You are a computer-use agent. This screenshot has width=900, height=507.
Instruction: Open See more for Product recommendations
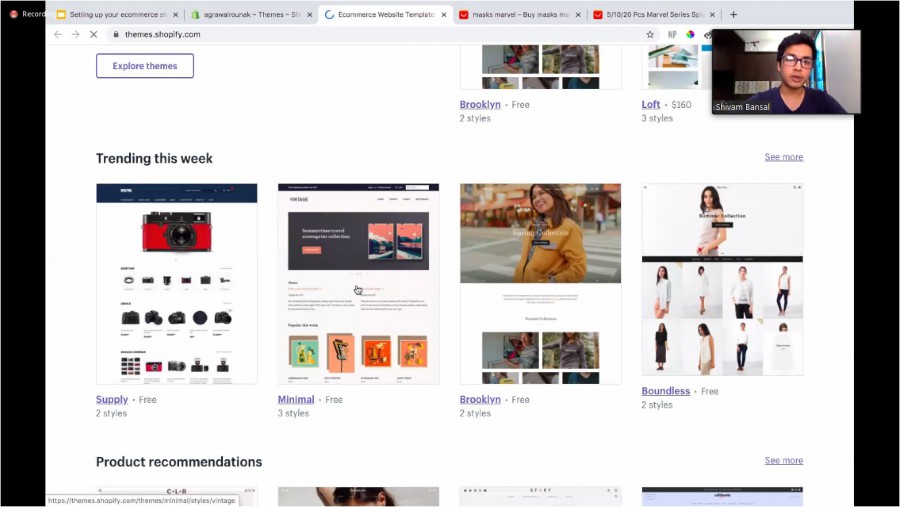(x=783, y=460)
